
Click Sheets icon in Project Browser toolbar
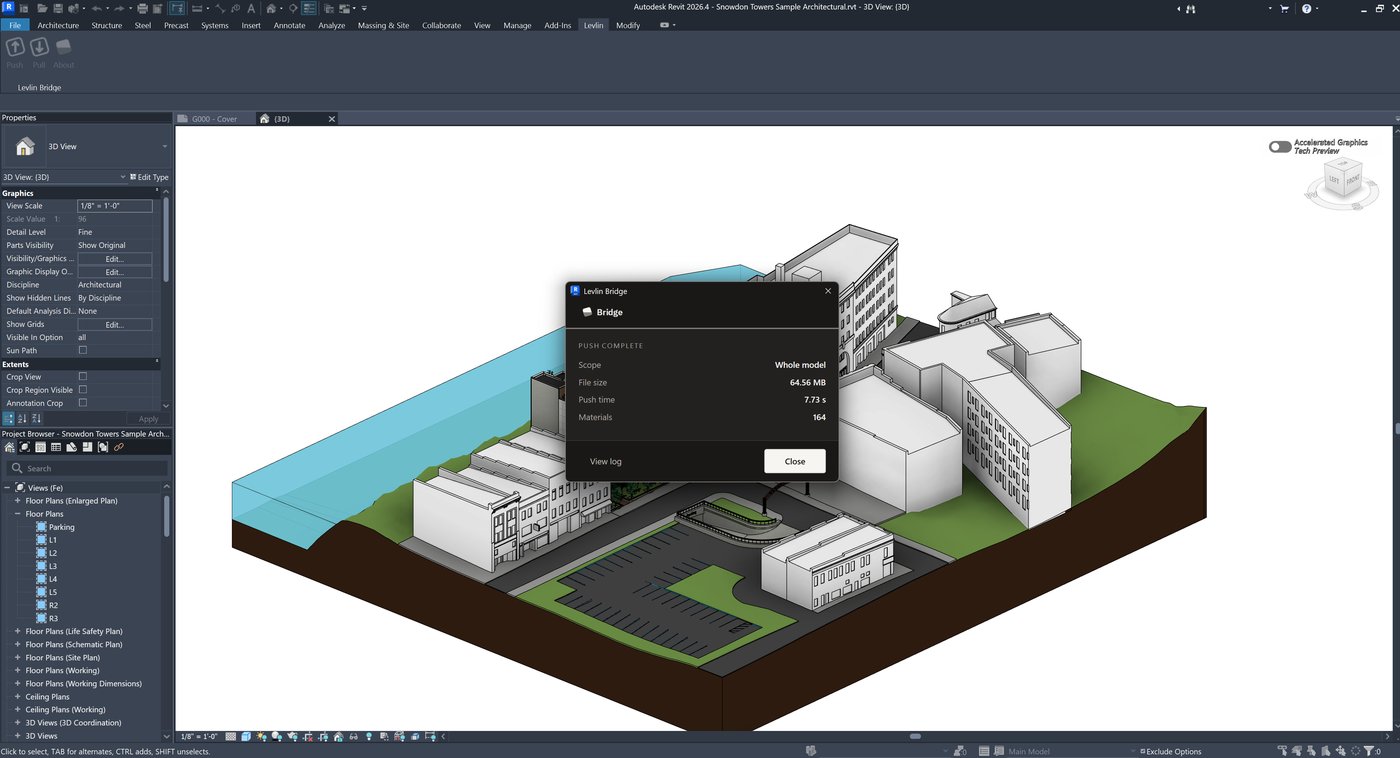coord(71,447)
